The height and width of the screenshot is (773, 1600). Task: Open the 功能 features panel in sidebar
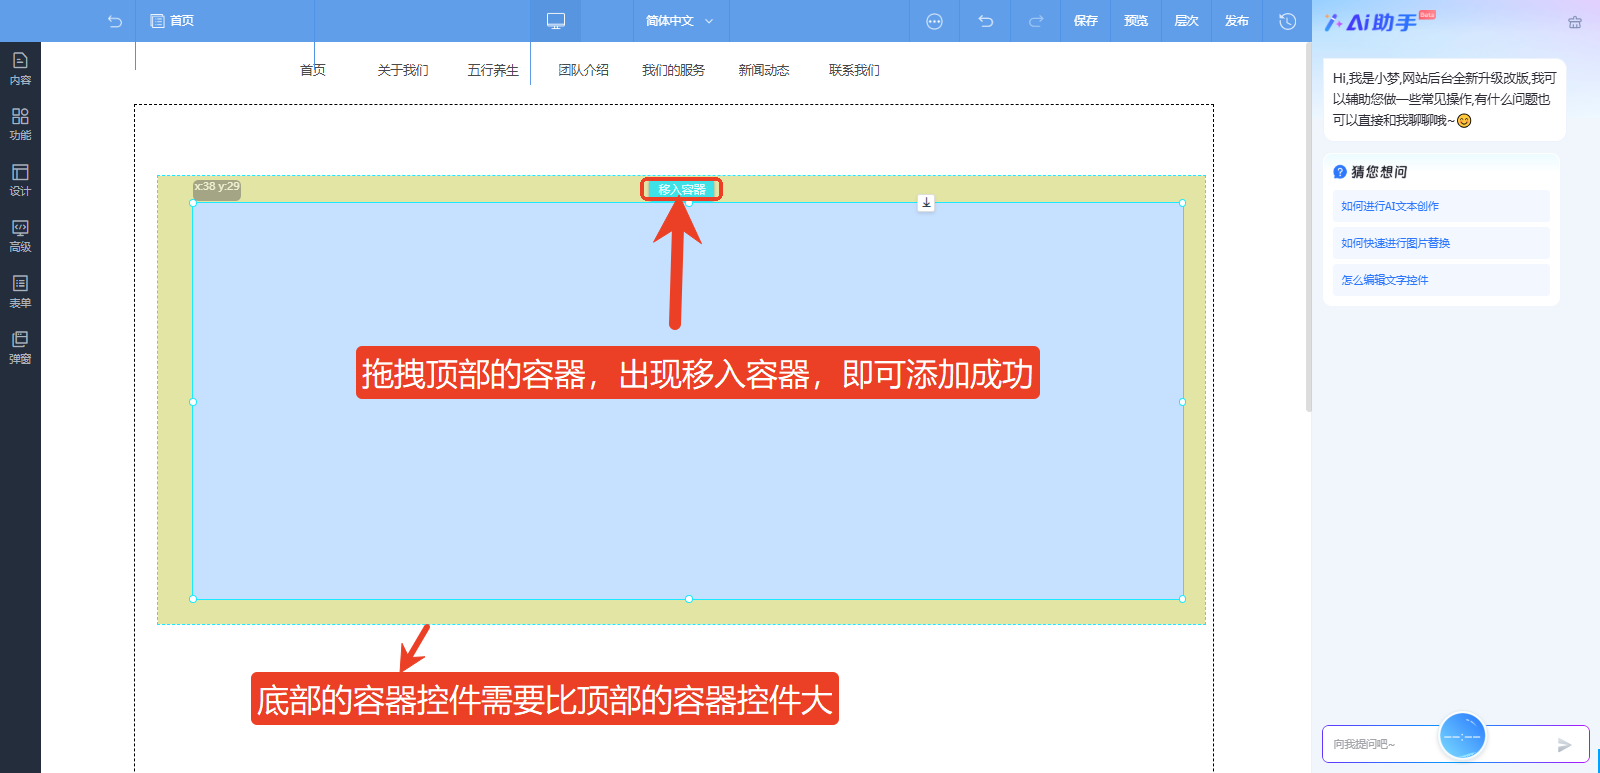pos(20,125)
